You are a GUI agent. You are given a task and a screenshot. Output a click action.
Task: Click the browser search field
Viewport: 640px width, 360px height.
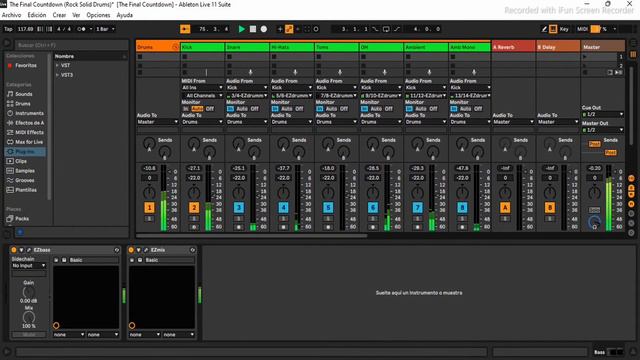point(71,45)
